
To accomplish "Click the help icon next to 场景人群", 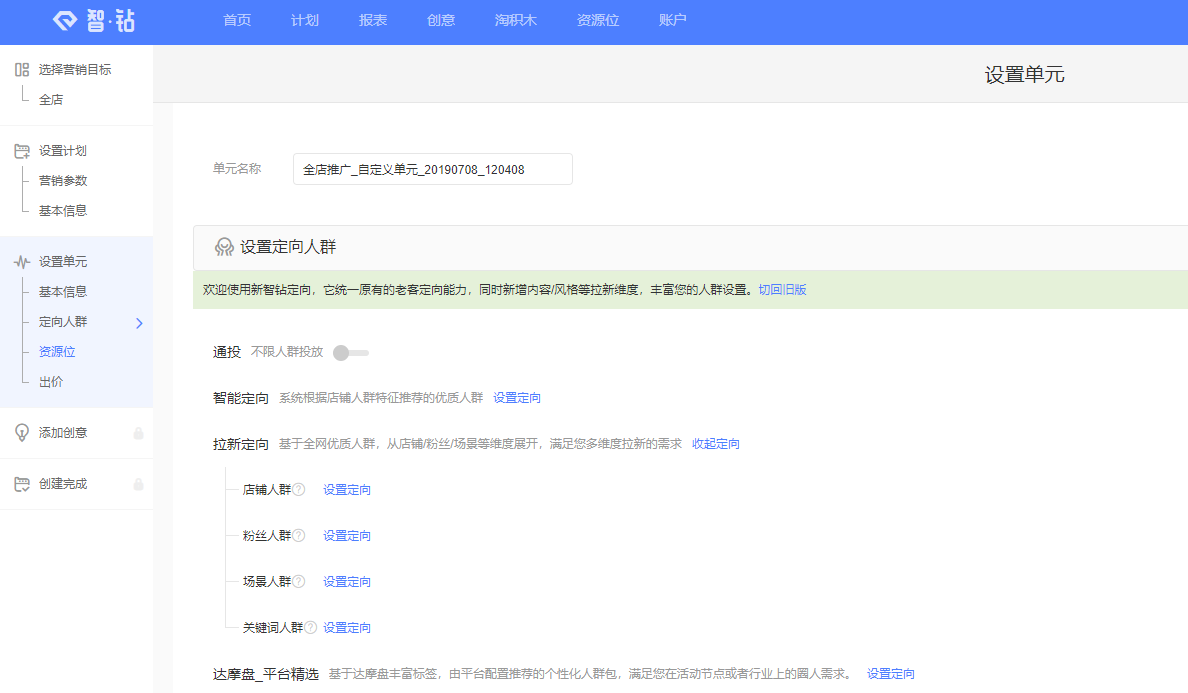I will [x=299, y=582].
